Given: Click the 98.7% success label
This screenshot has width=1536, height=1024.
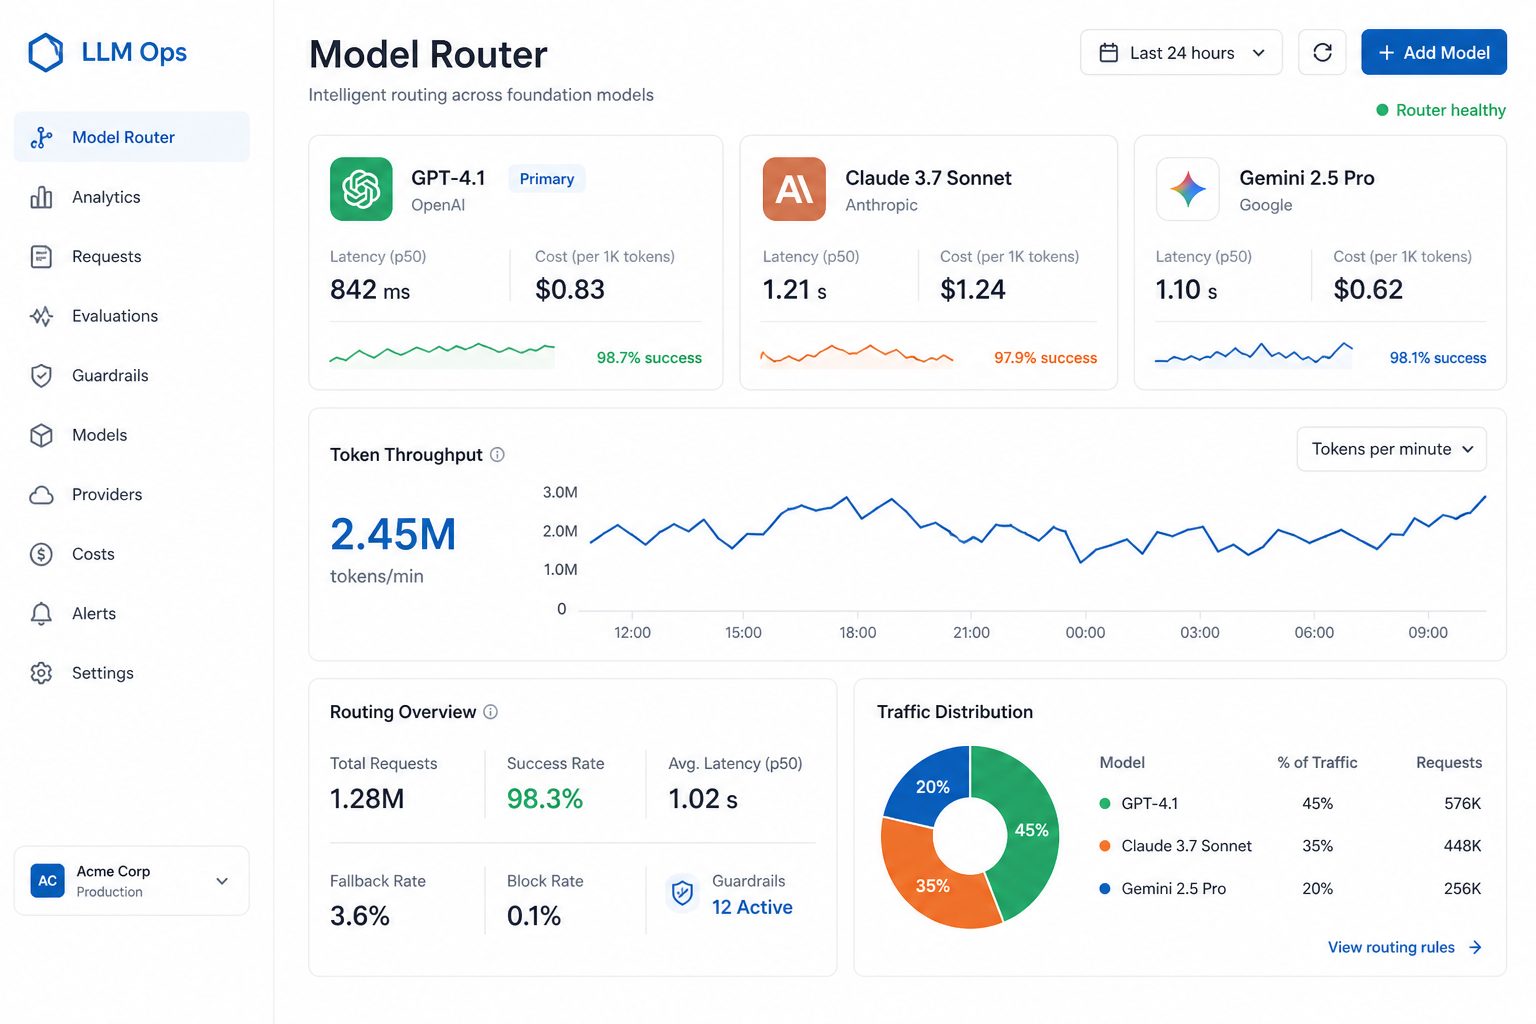Looking at the screenshot, I should pos(649,358).
